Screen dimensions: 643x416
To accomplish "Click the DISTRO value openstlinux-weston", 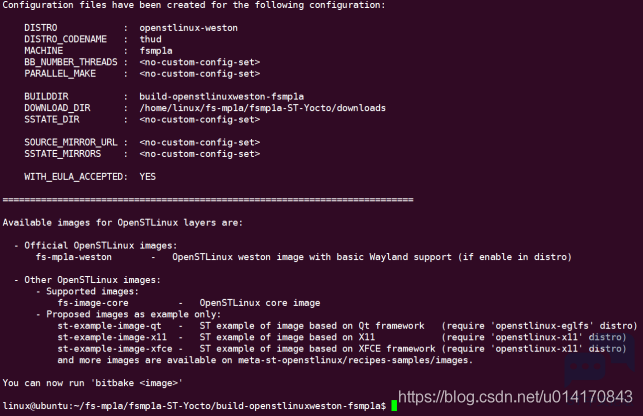I will click(x=189, y=28).
